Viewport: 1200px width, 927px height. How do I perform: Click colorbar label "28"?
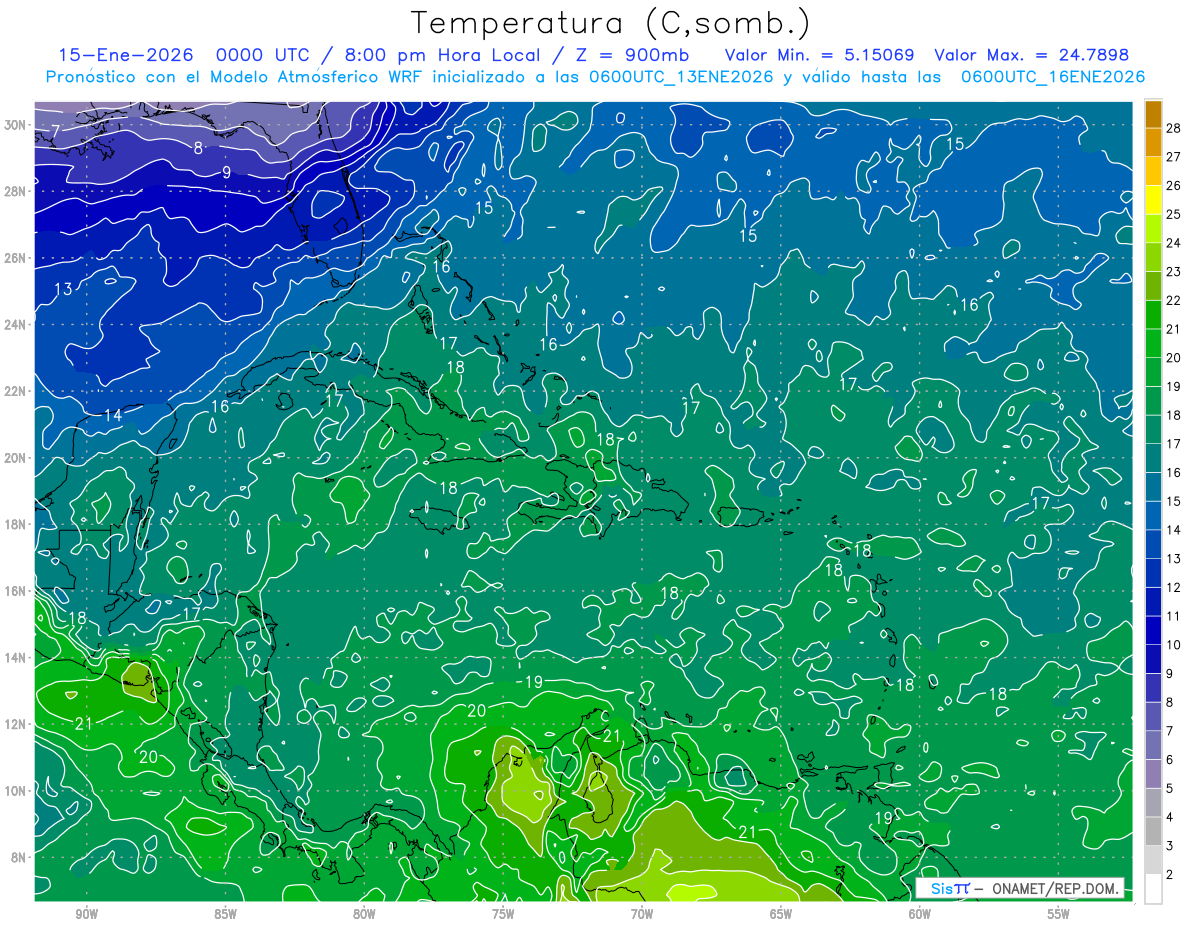(1173, 128)
